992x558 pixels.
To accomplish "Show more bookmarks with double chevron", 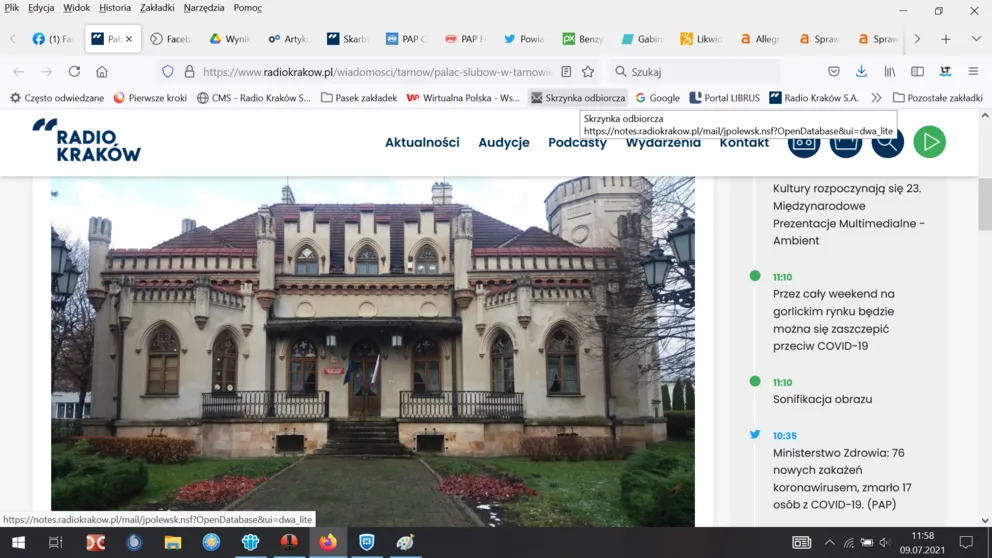I will (876, 97).
